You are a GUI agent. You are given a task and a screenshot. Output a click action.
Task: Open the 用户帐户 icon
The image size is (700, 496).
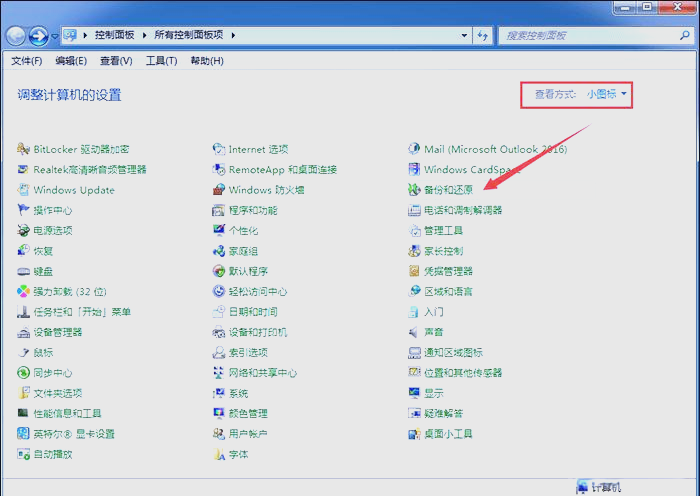(220, 434)
